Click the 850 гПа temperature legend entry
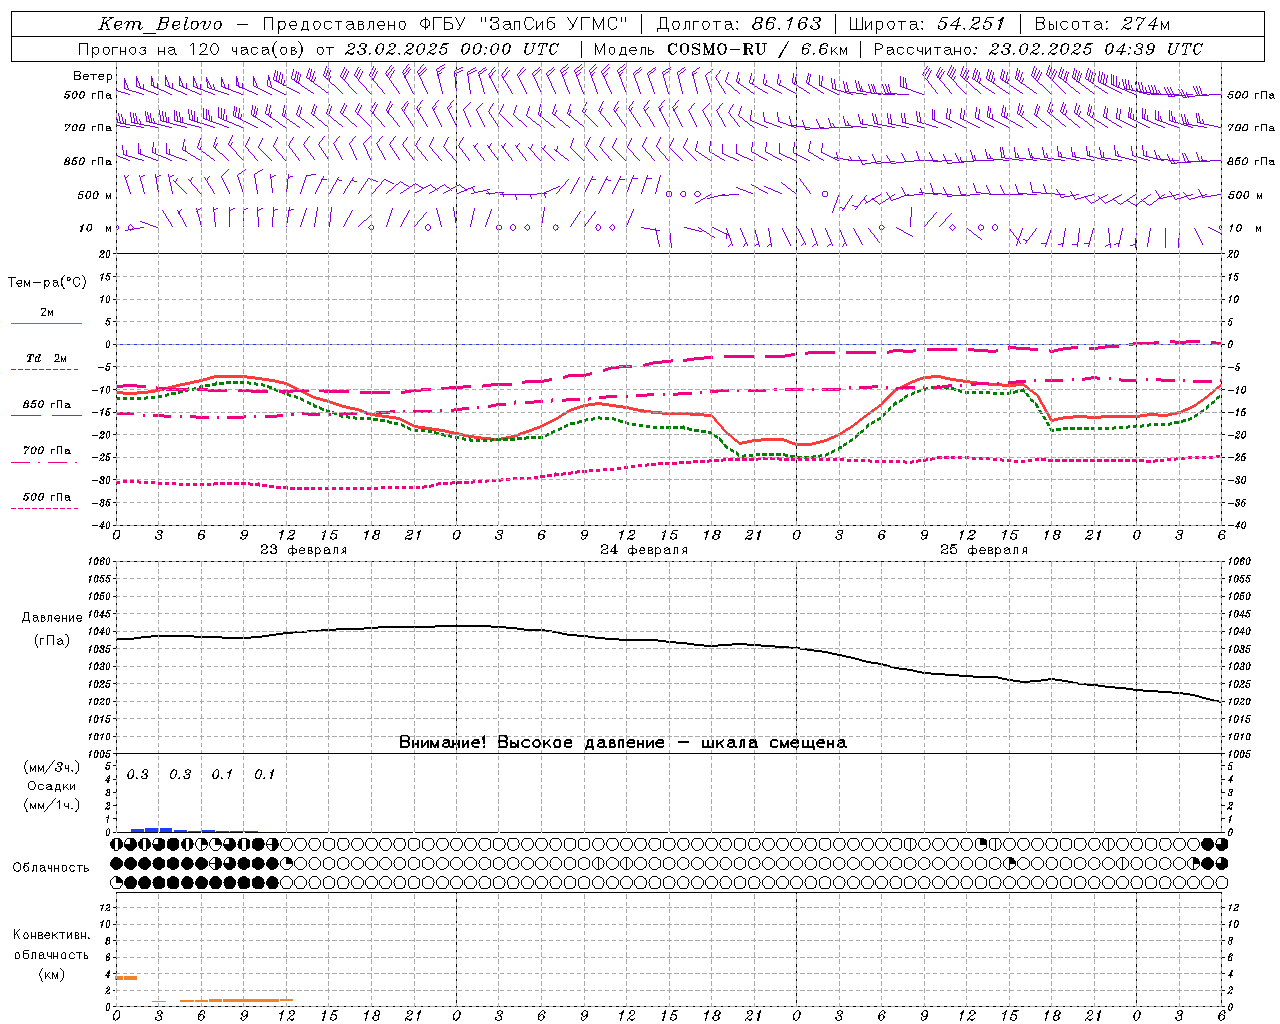The height and width of the screenshot is (1024, 1280). point(46,406)
